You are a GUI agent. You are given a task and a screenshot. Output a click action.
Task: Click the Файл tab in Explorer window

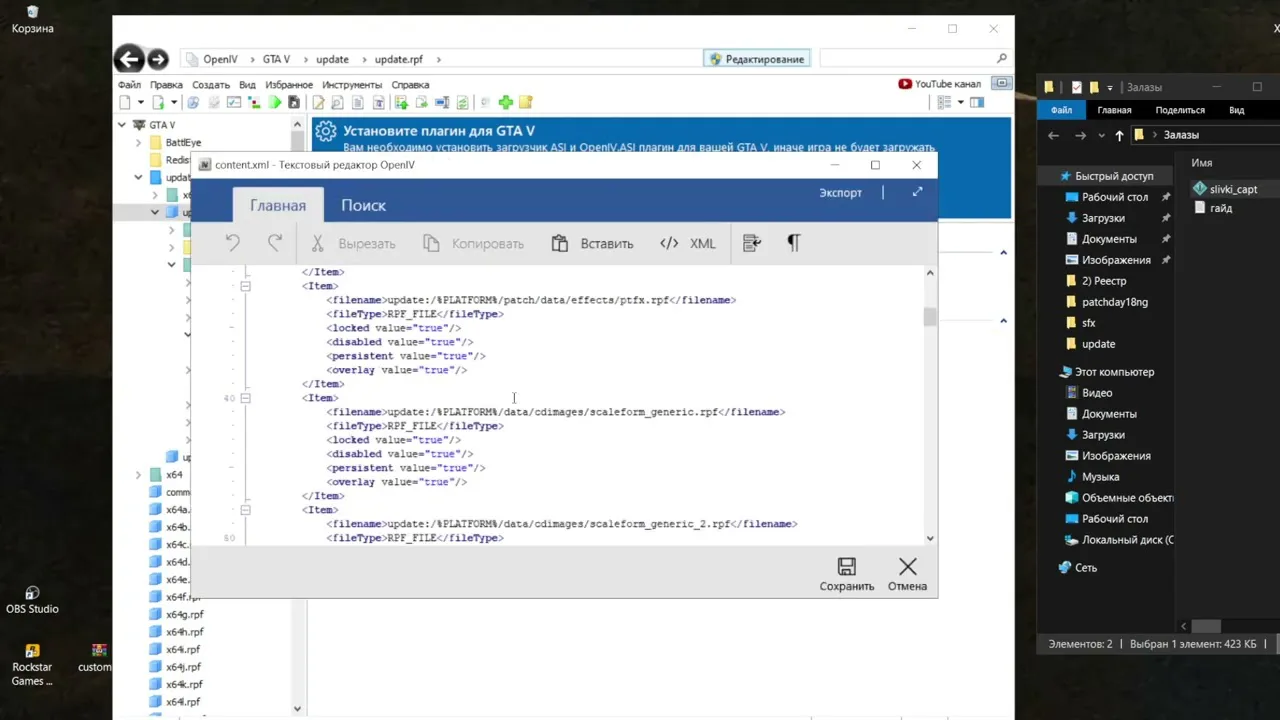click(1061, 110)
